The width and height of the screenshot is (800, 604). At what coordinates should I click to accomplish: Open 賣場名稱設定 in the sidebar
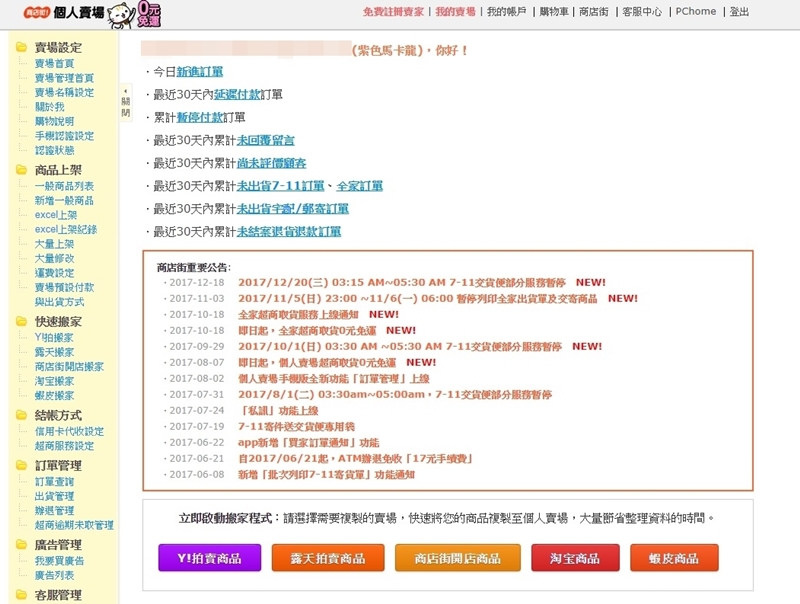point(64,92)
